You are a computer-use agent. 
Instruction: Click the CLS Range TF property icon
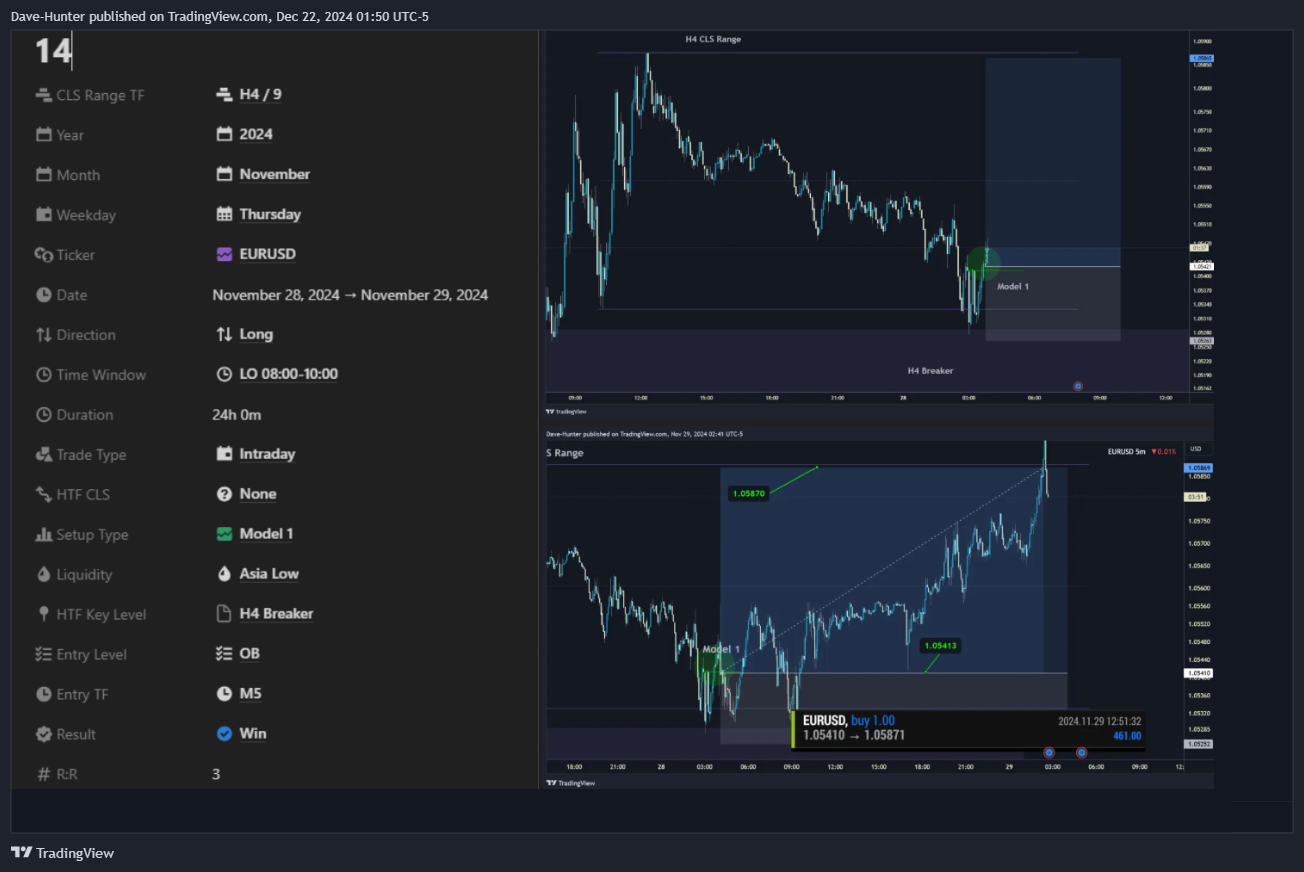click(43, 95)
